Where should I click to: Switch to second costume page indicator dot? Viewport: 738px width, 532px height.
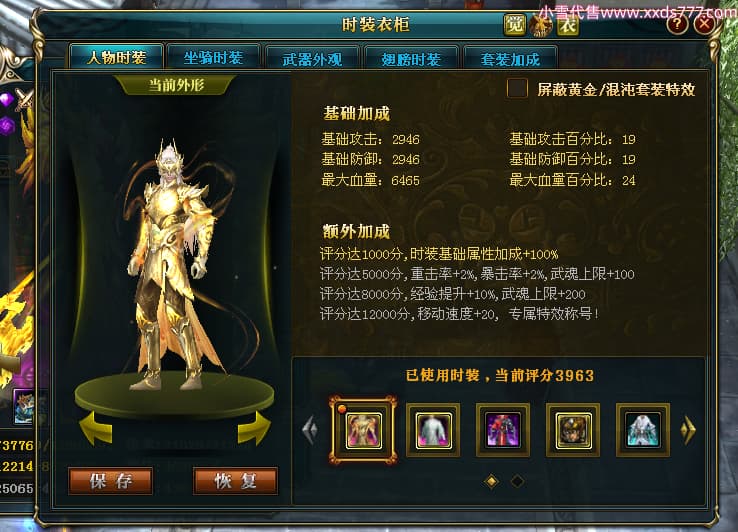(x=517, y=481)
